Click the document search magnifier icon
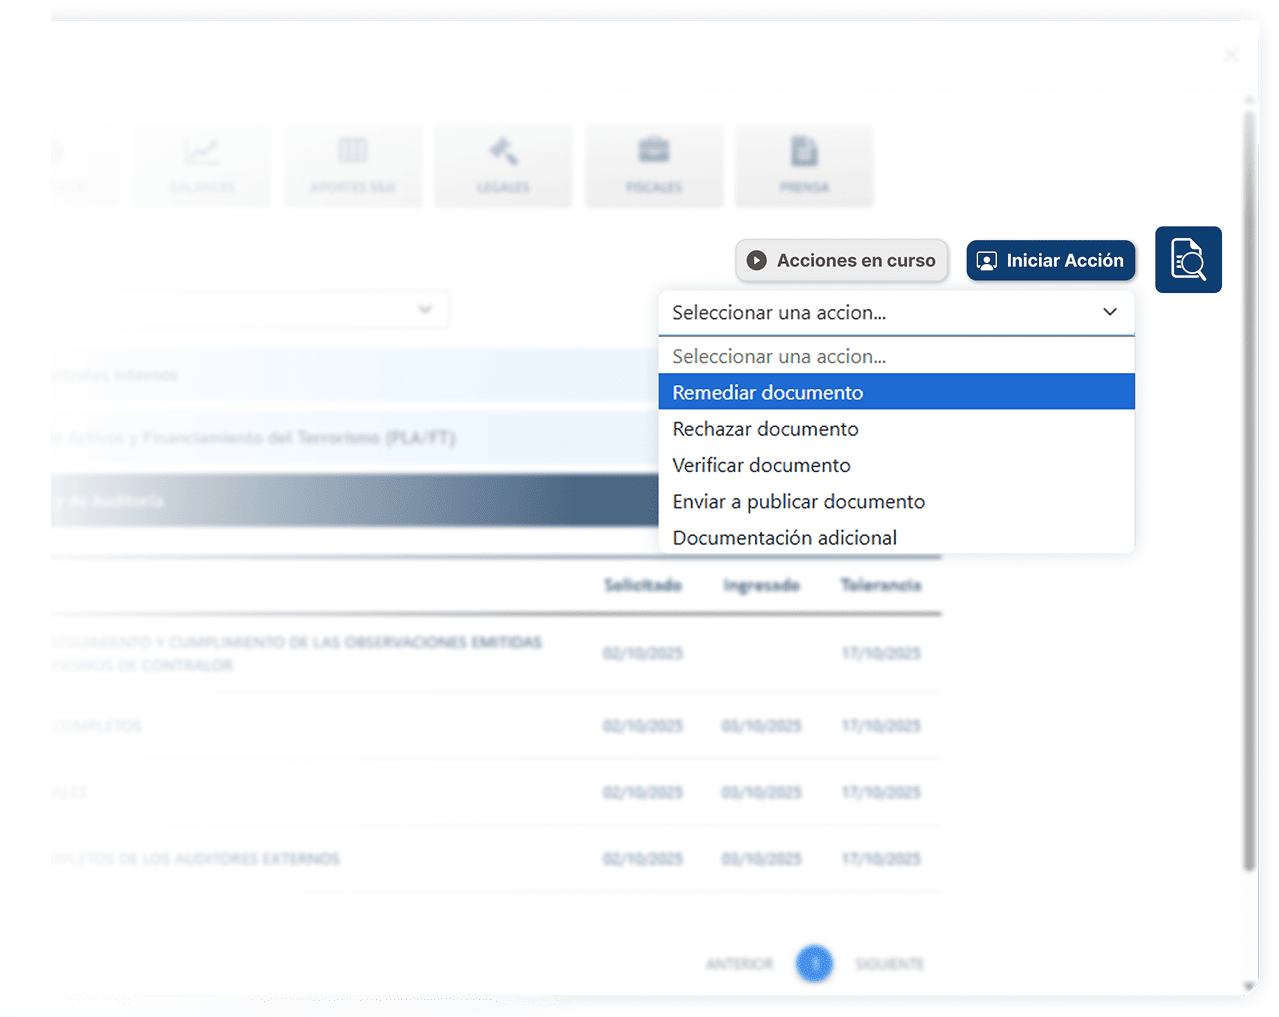Screen dimensions: 1279x1017 pos(1188,260)
